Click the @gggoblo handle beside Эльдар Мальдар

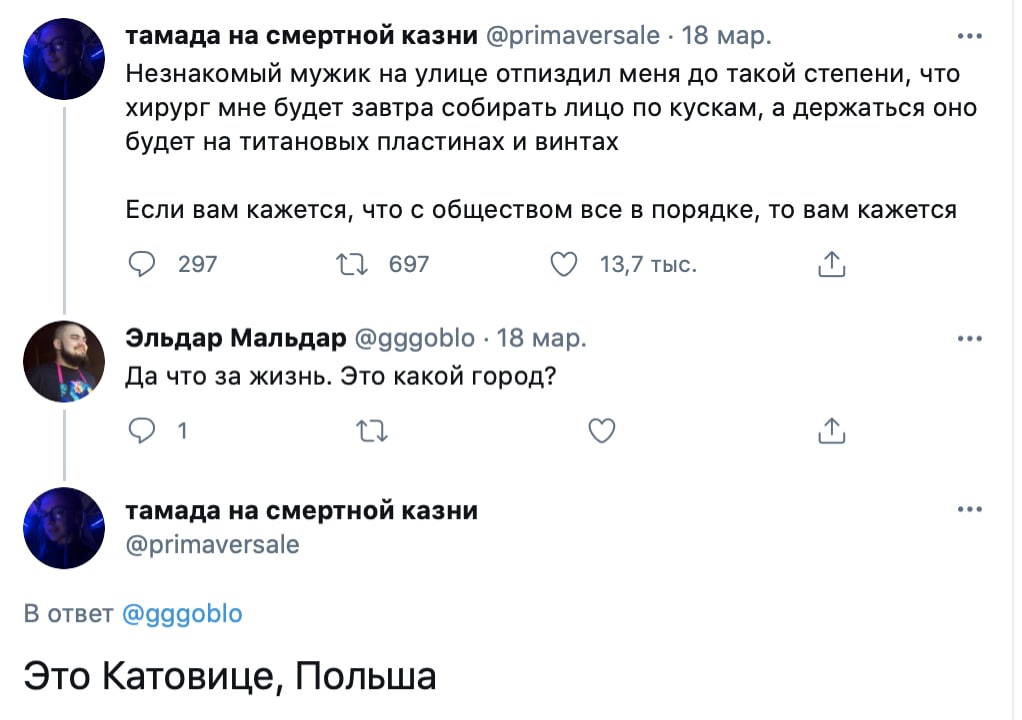[416, 338]
